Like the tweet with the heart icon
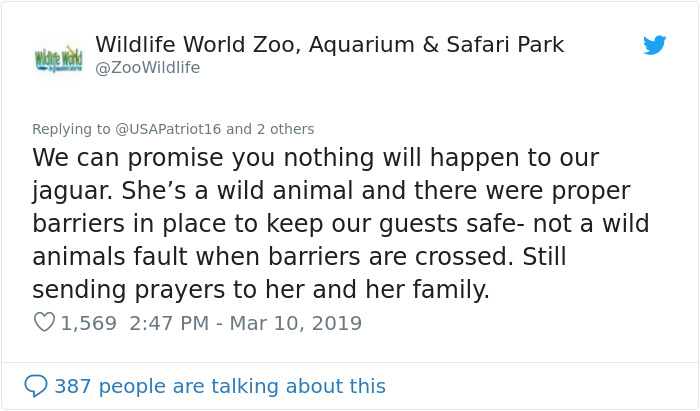Screen dimensions: 700x411 [44, 322]
